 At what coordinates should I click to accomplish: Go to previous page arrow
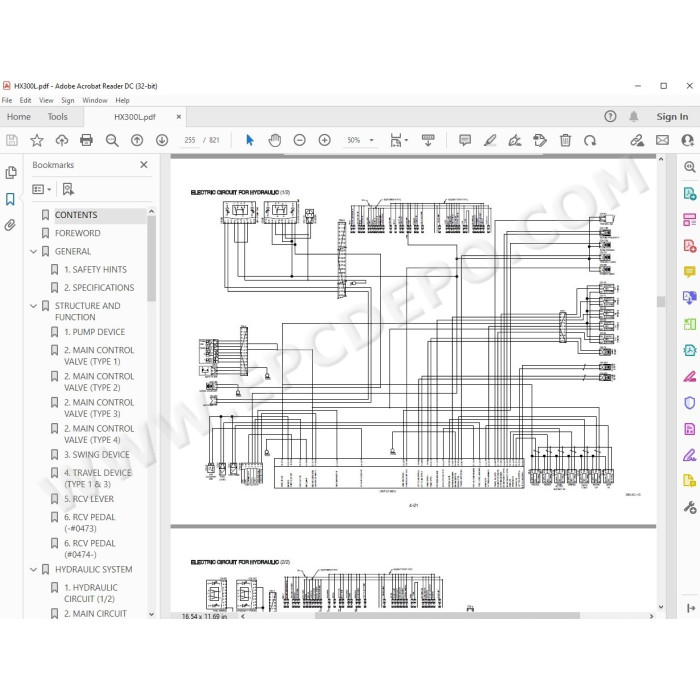pos(137,141)
